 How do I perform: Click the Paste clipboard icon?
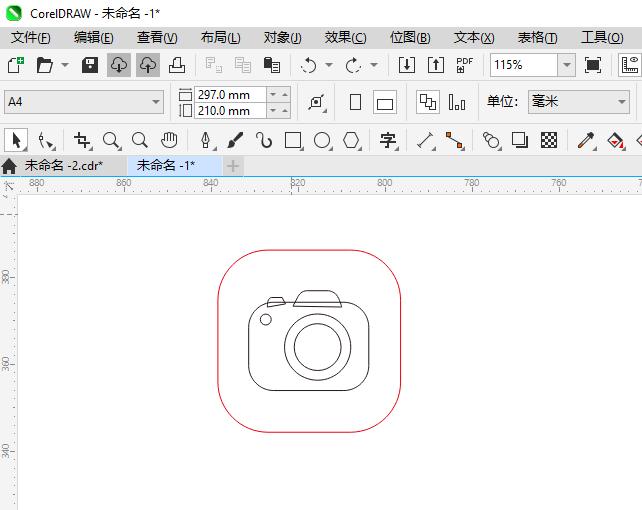click(x=272, y=65)
